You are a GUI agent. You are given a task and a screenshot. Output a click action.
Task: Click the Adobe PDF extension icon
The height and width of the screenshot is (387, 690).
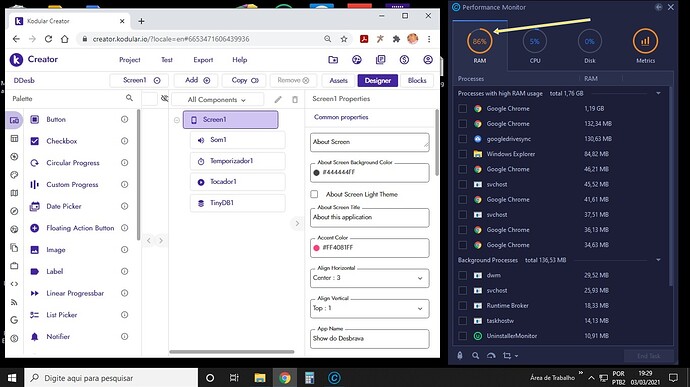[364, 39]
